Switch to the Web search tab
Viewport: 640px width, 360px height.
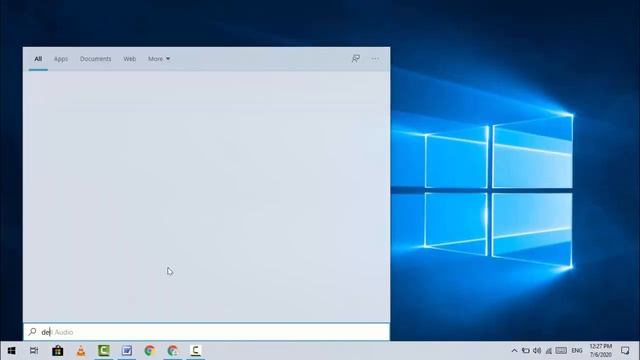point(129,59)
